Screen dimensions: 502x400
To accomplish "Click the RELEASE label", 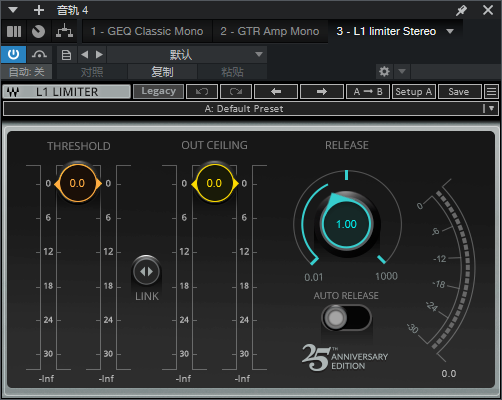I will 347,145.
